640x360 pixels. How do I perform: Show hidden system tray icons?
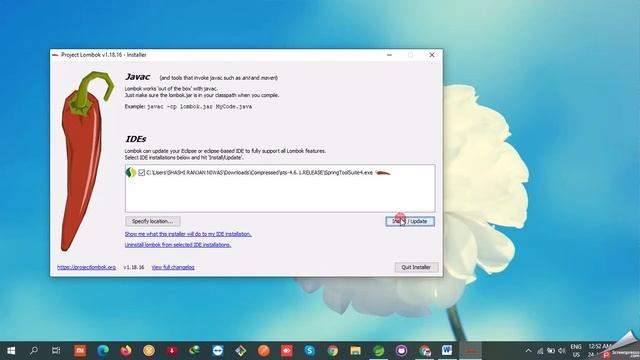pos(528,351)
